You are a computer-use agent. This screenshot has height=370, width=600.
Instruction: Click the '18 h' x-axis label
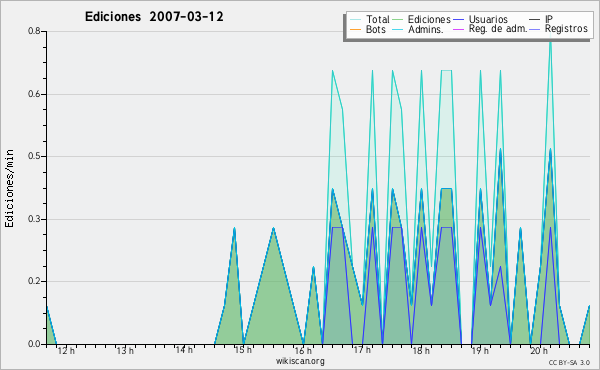point(421,350)
